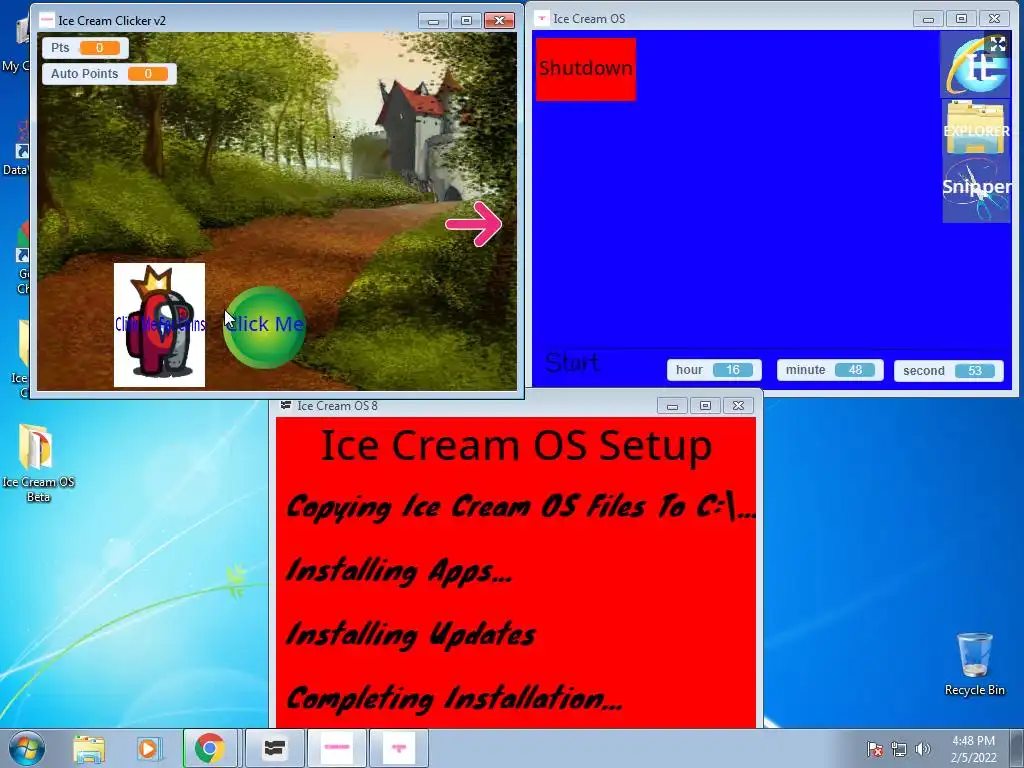Click the pink arrow in Ice Cream Clicker

point(473,224)
